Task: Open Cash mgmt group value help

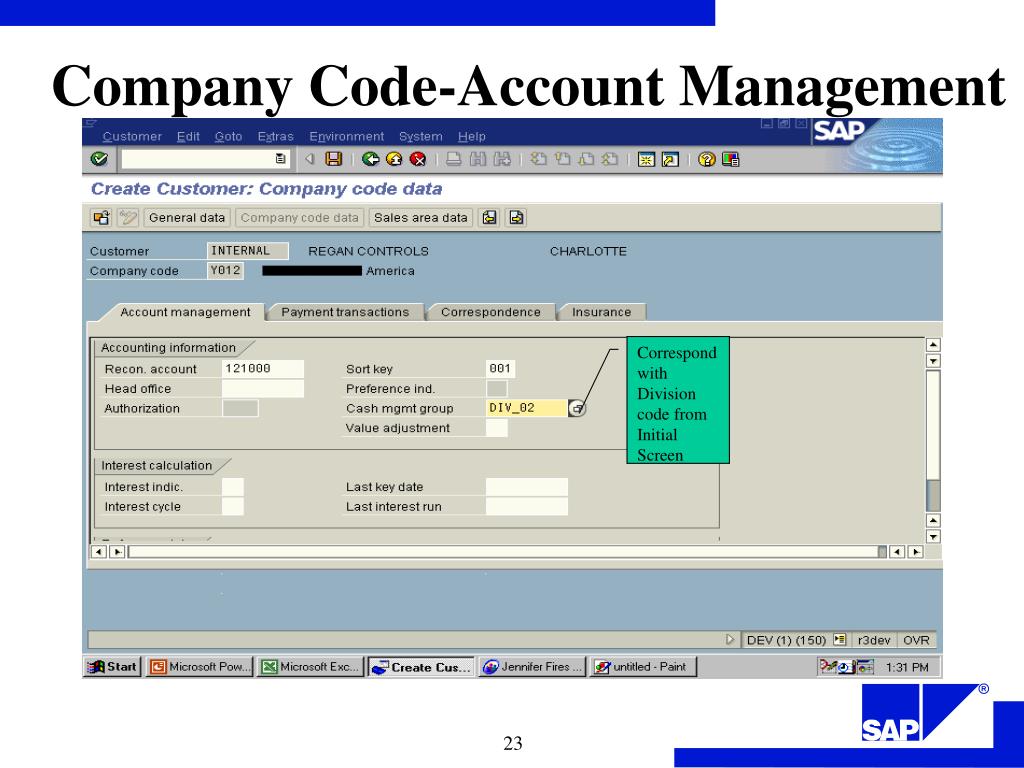Action: pyautogui.click(x=577, y=409)
